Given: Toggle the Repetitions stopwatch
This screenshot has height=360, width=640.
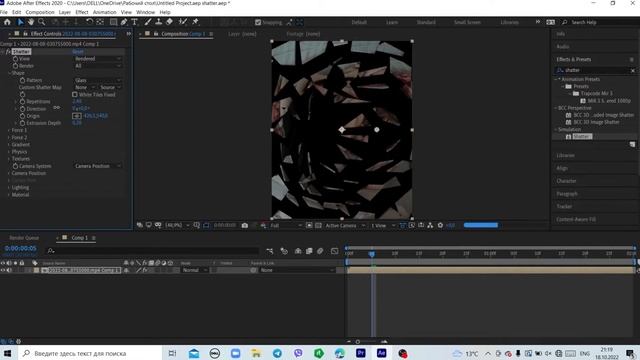Looking at the screenshot, I should [x=22, y=102].
